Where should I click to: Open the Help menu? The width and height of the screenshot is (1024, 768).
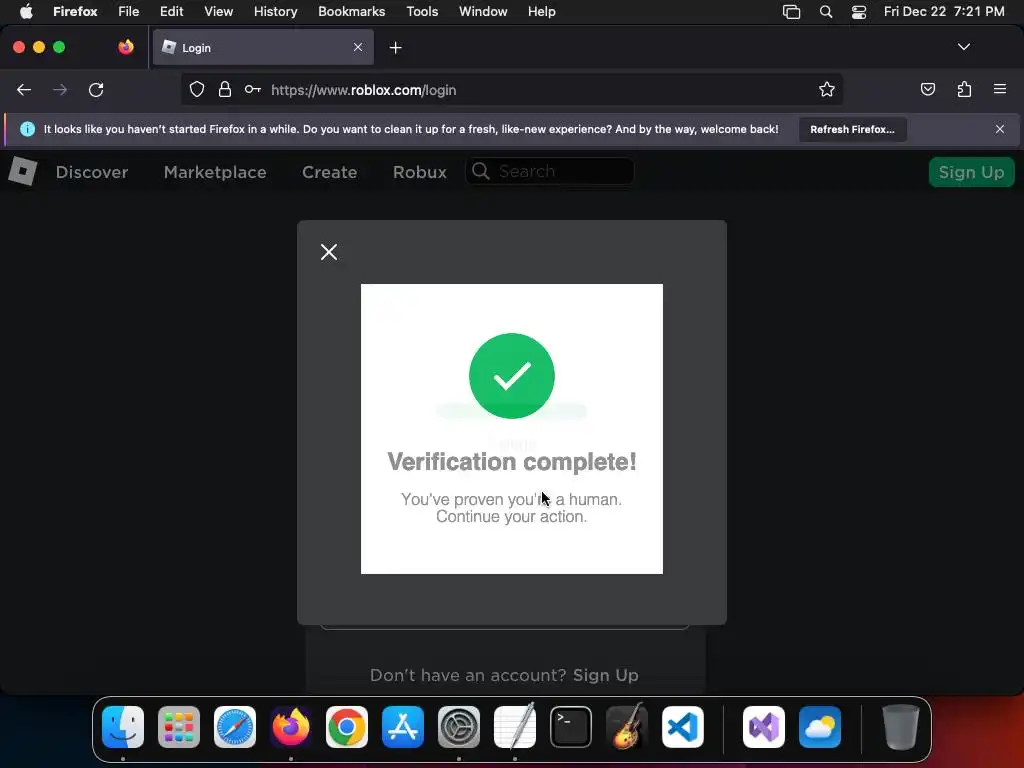(541, 12)
